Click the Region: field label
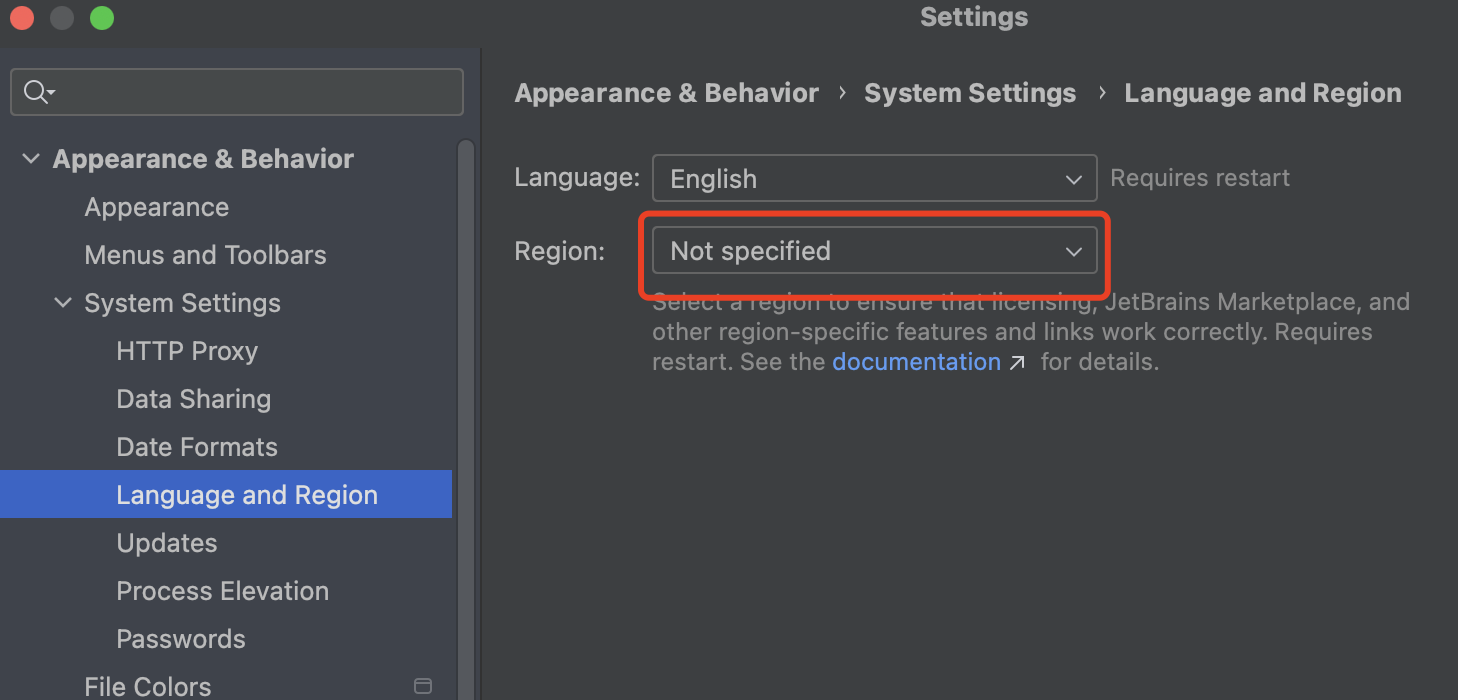 (560, 251)
